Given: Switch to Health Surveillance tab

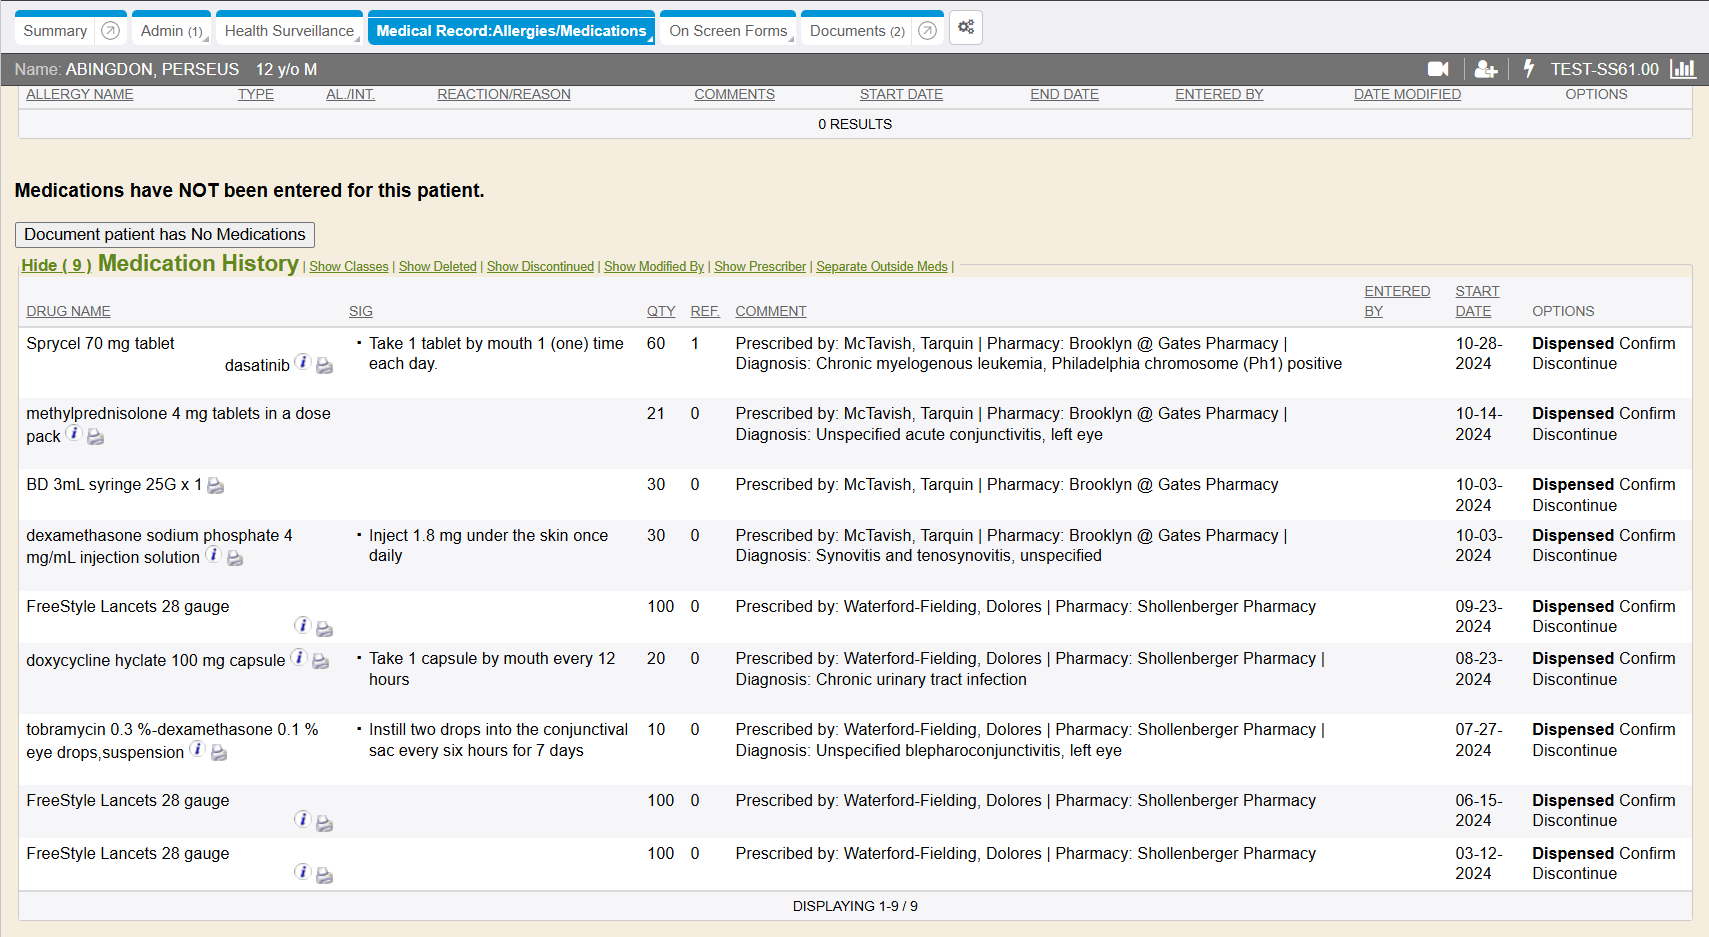Looking at the screenshot, I should [x=289, y=31].
